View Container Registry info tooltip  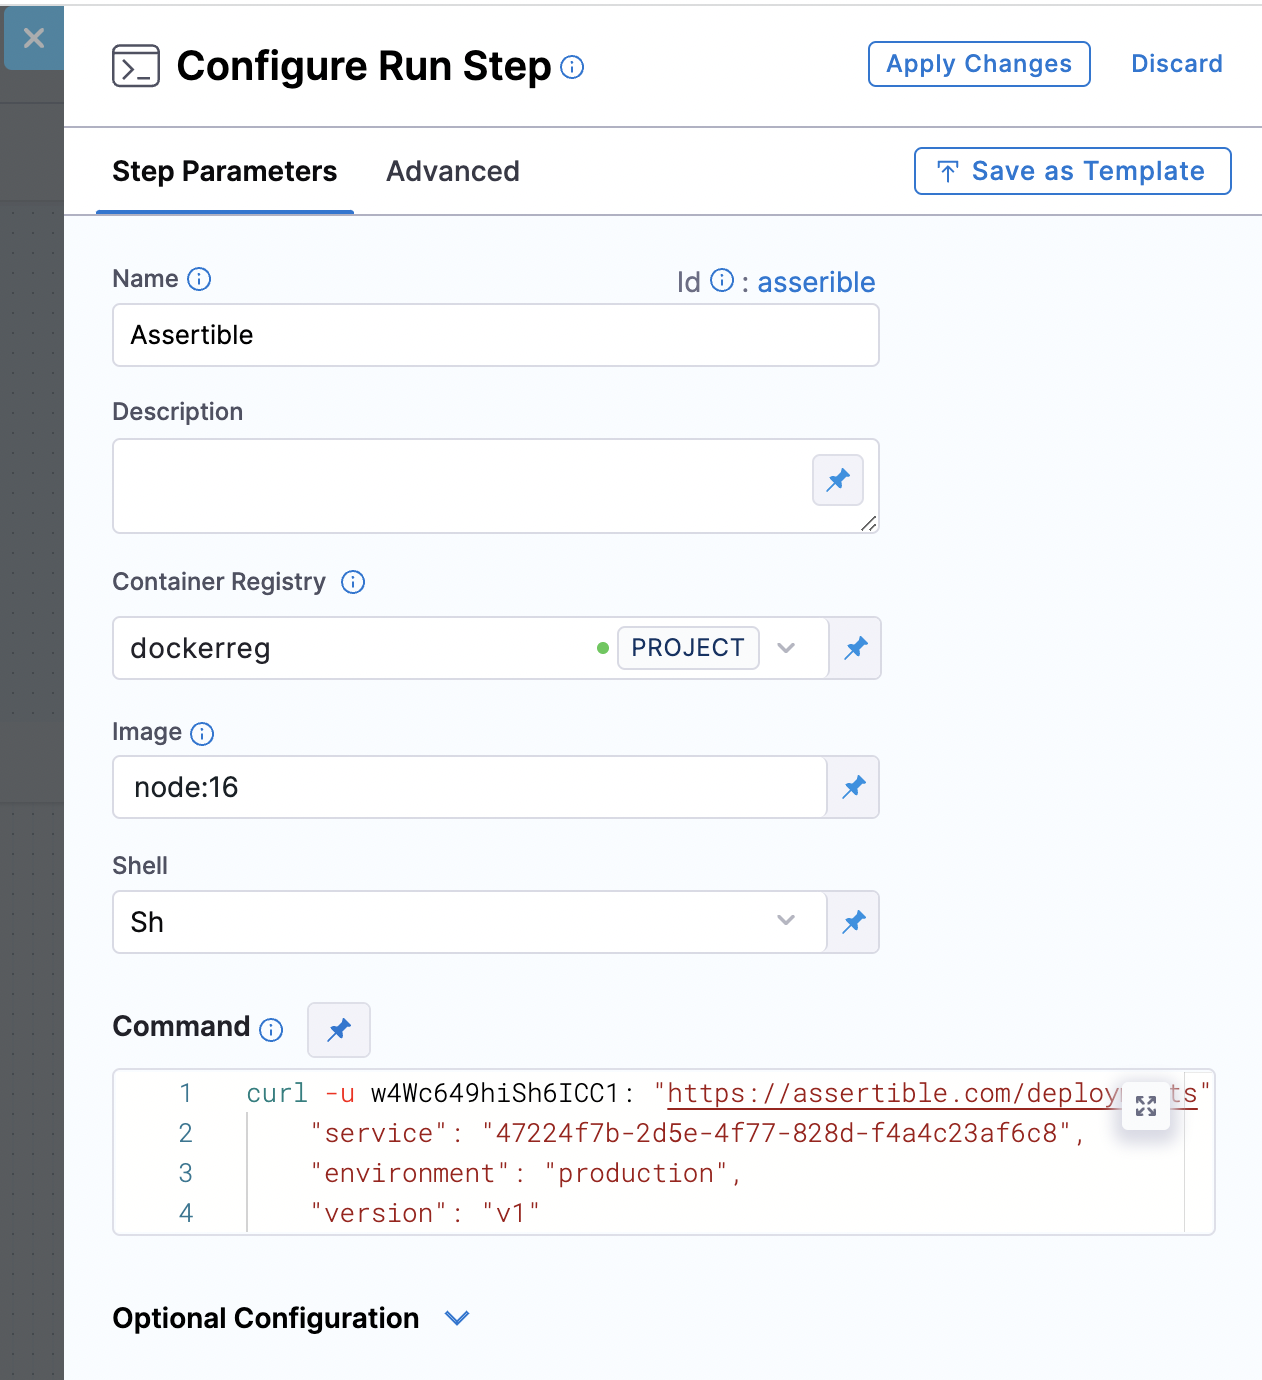(352, 582)
